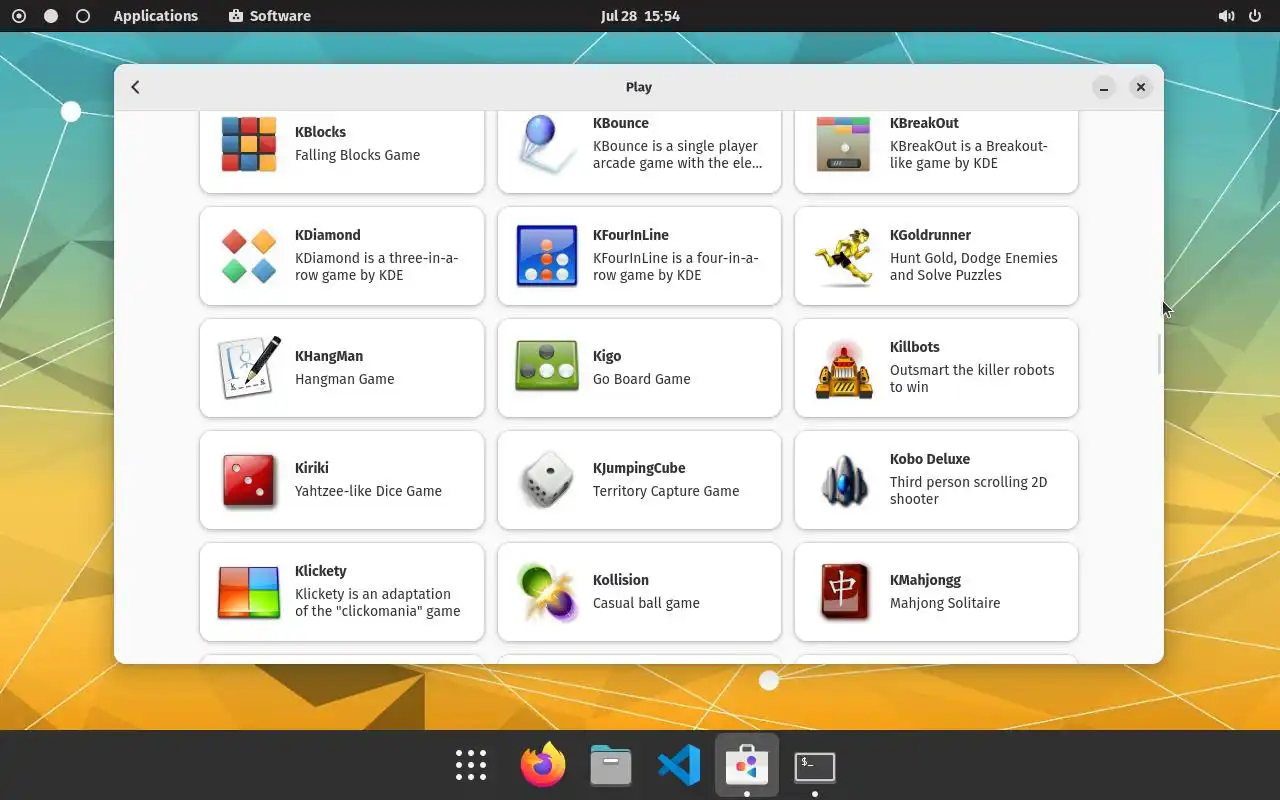Open the KFourInLine app title

tap(631, 235)
